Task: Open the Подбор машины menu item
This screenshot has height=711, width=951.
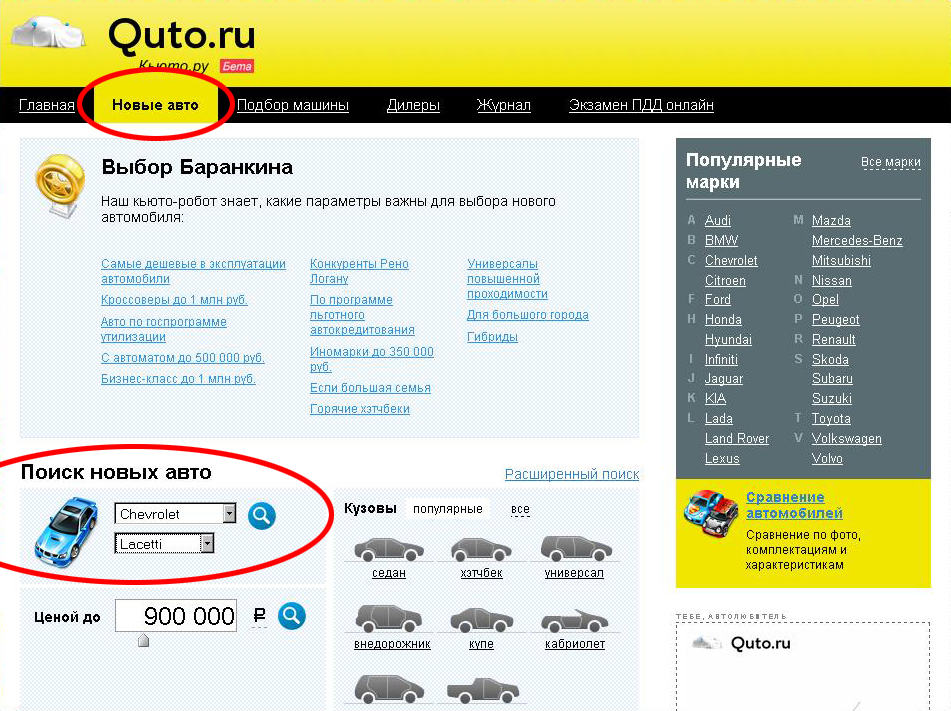Action: (293, 105)
